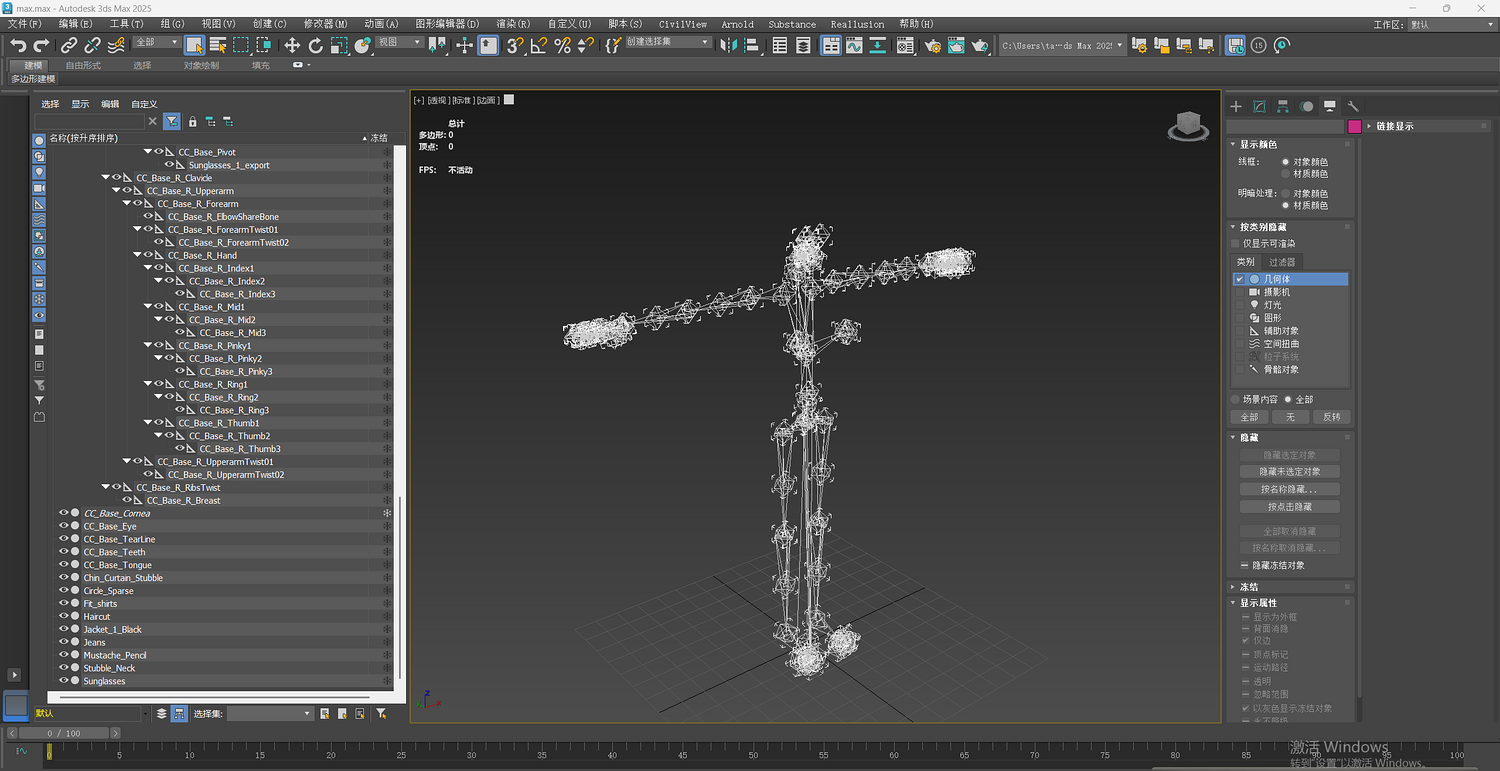
Task: Click the 隐藏未选定对象 button
Action: pos(1289,471)
